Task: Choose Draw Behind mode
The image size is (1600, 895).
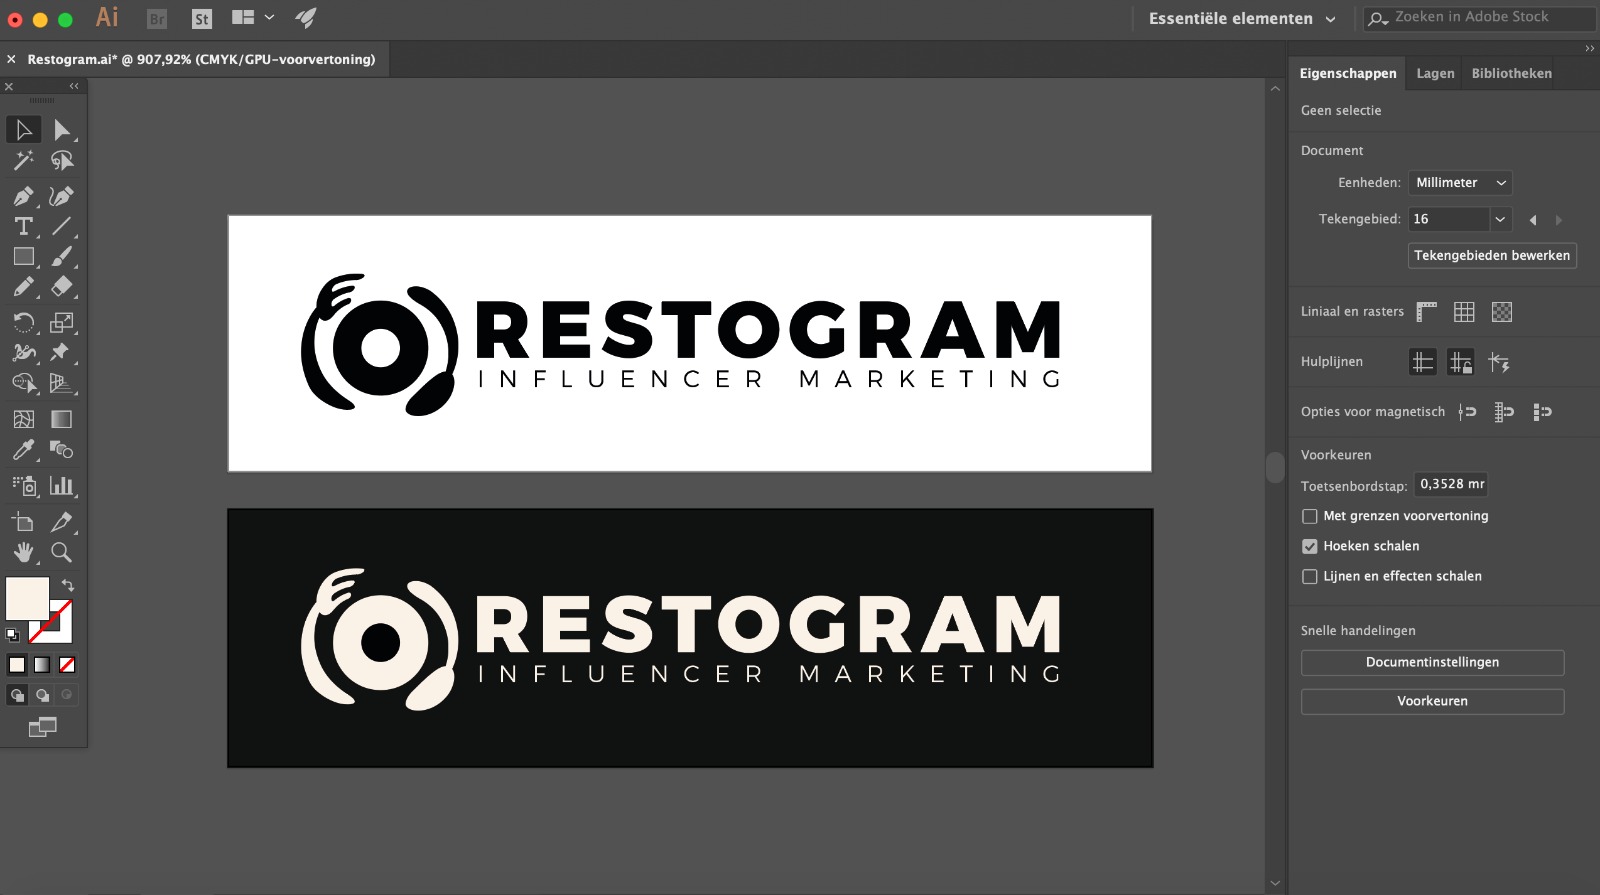Action: pyautogui.click(x=42, y=695)
